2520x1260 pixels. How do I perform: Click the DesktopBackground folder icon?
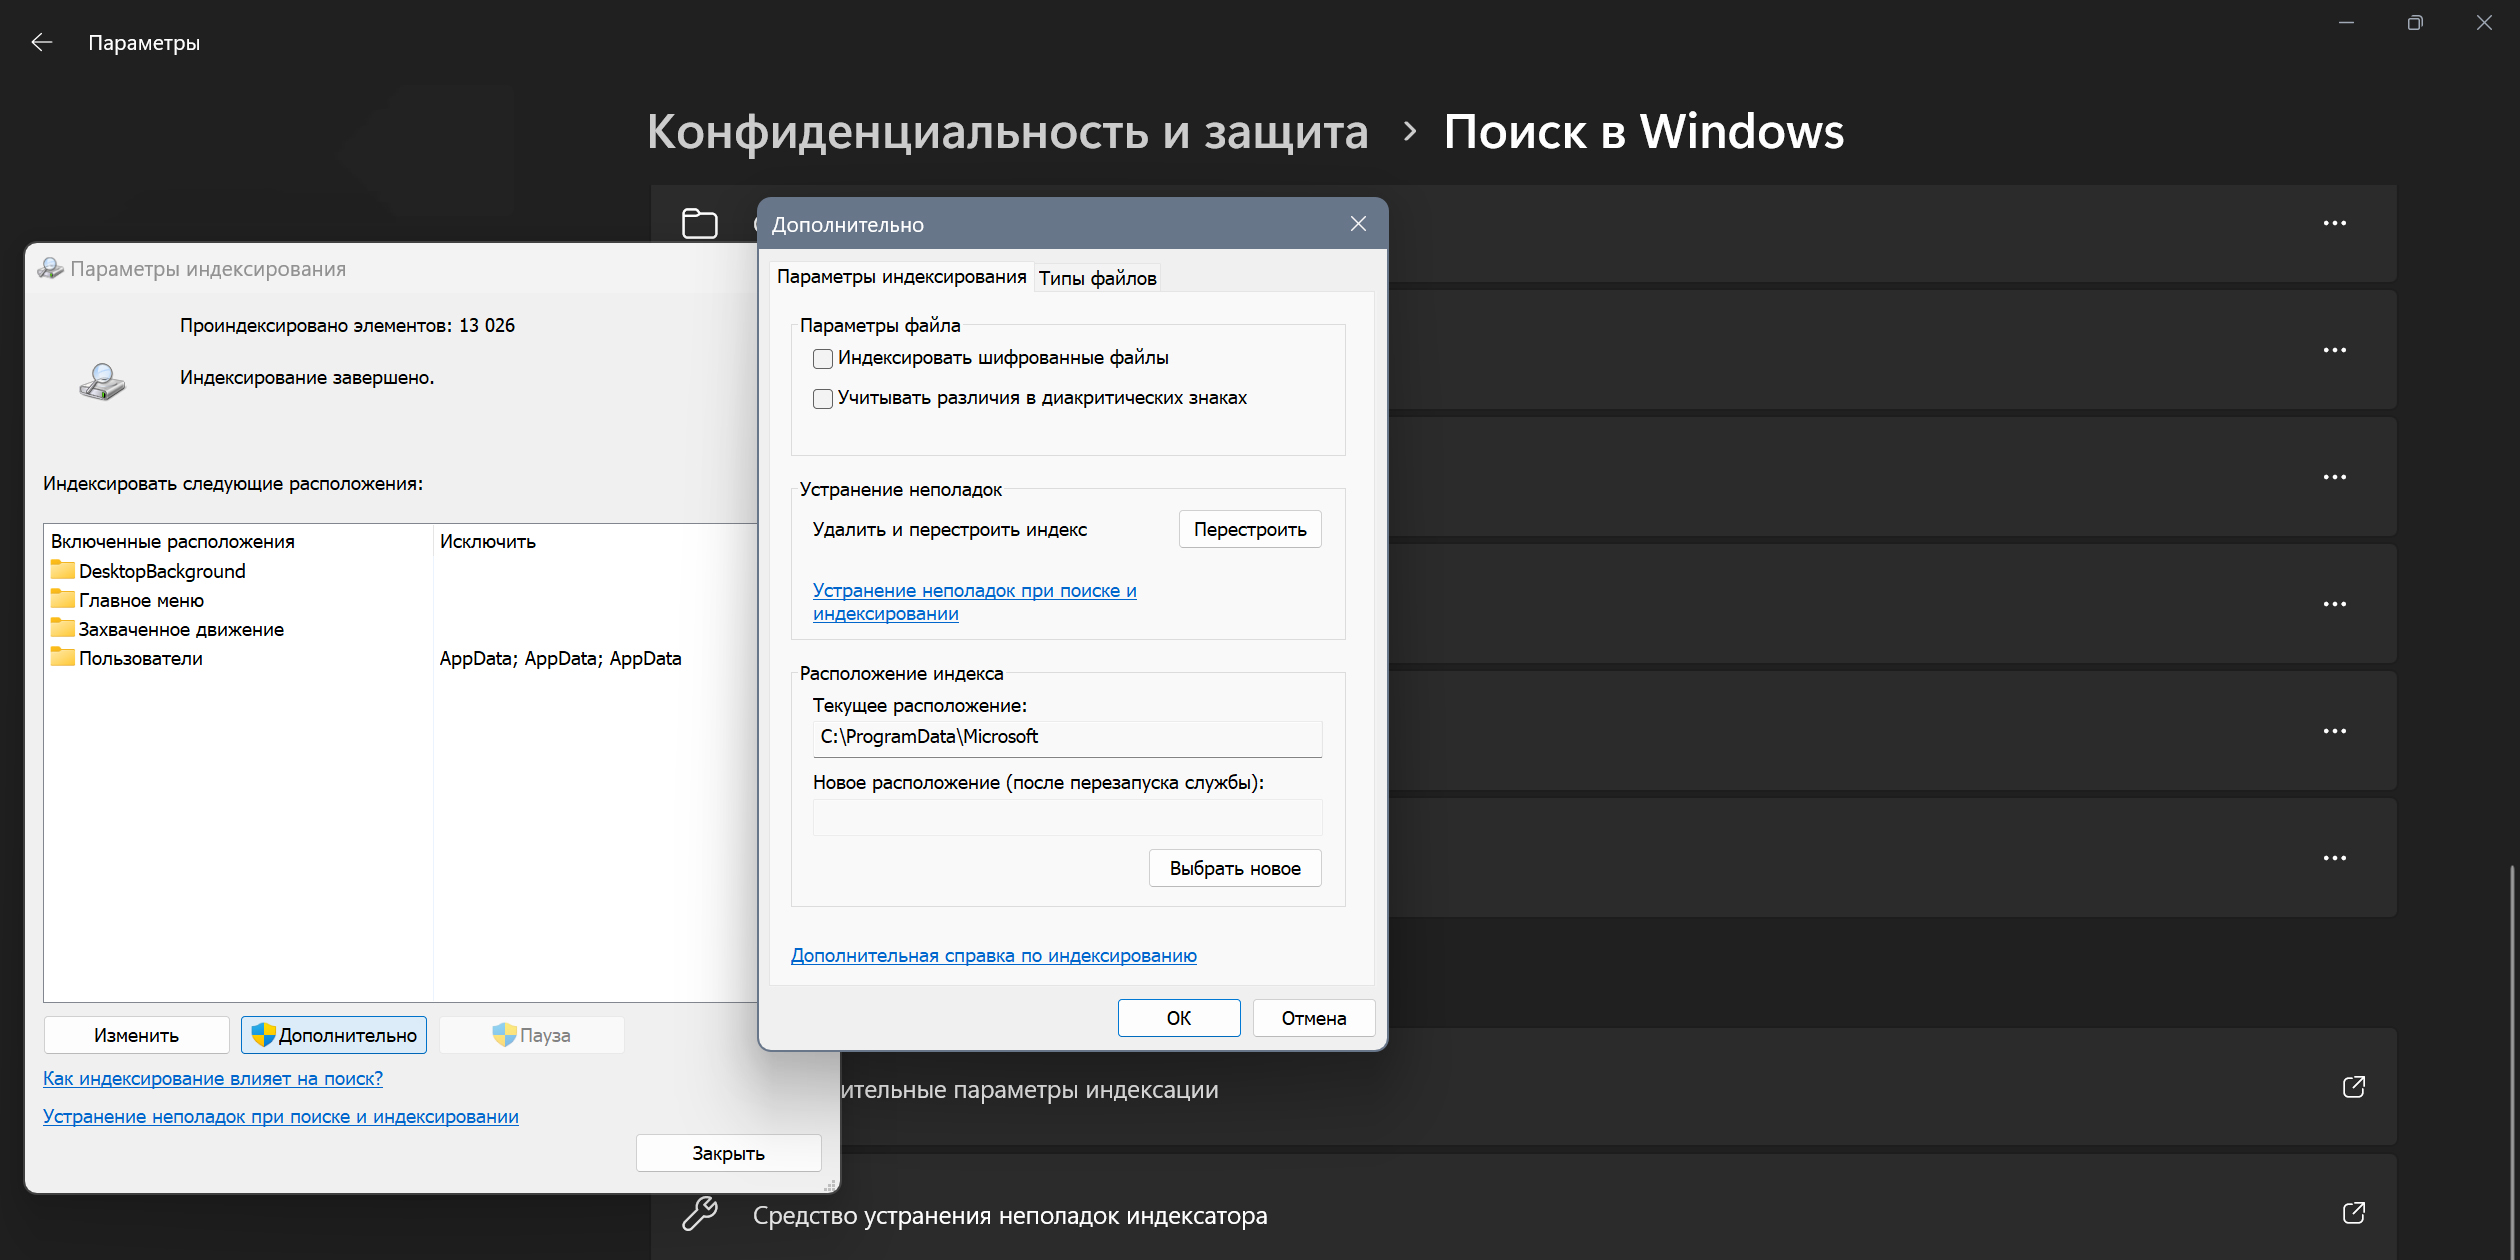click(x=63, y=570)
